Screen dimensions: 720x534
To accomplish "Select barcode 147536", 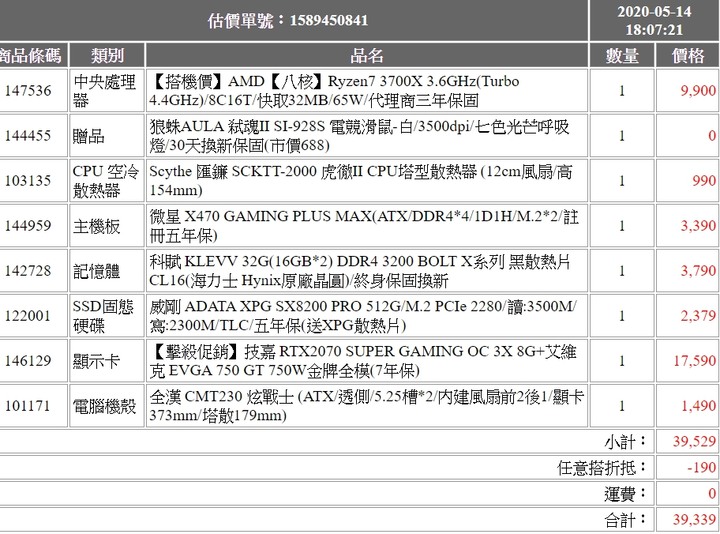I will coord(28,90).
